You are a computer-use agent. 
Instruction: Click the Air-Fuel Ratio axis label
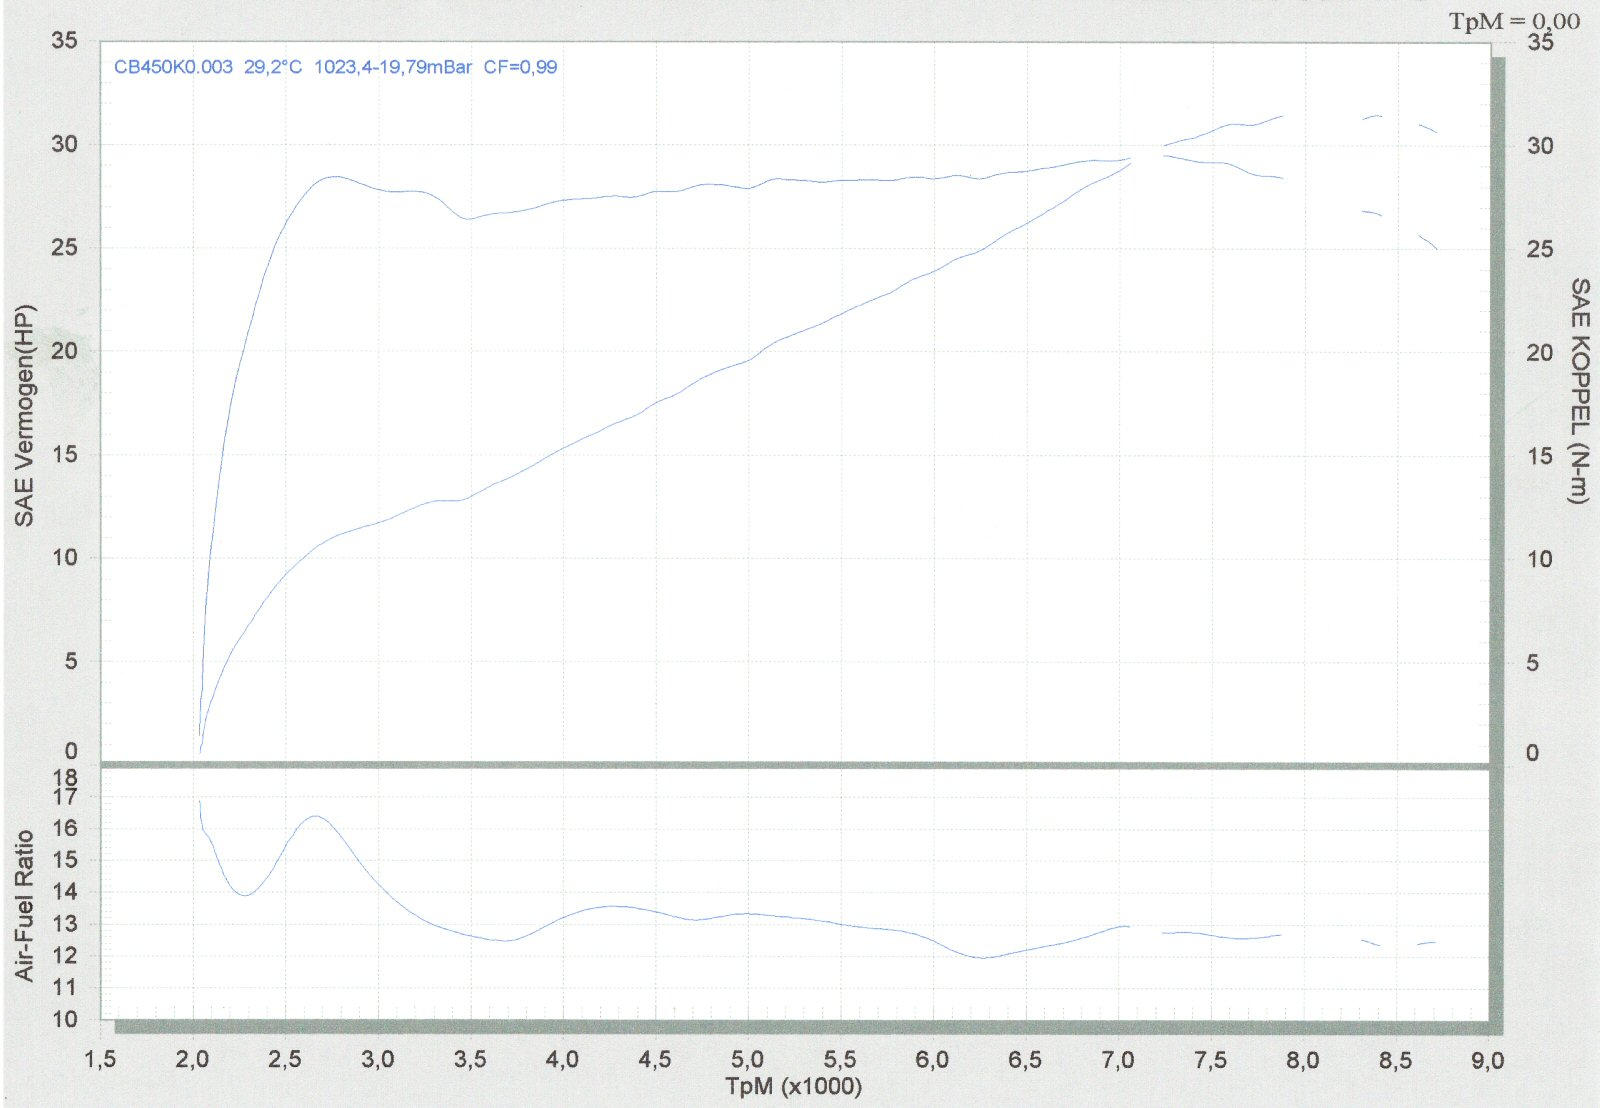[x=24, y=905]
